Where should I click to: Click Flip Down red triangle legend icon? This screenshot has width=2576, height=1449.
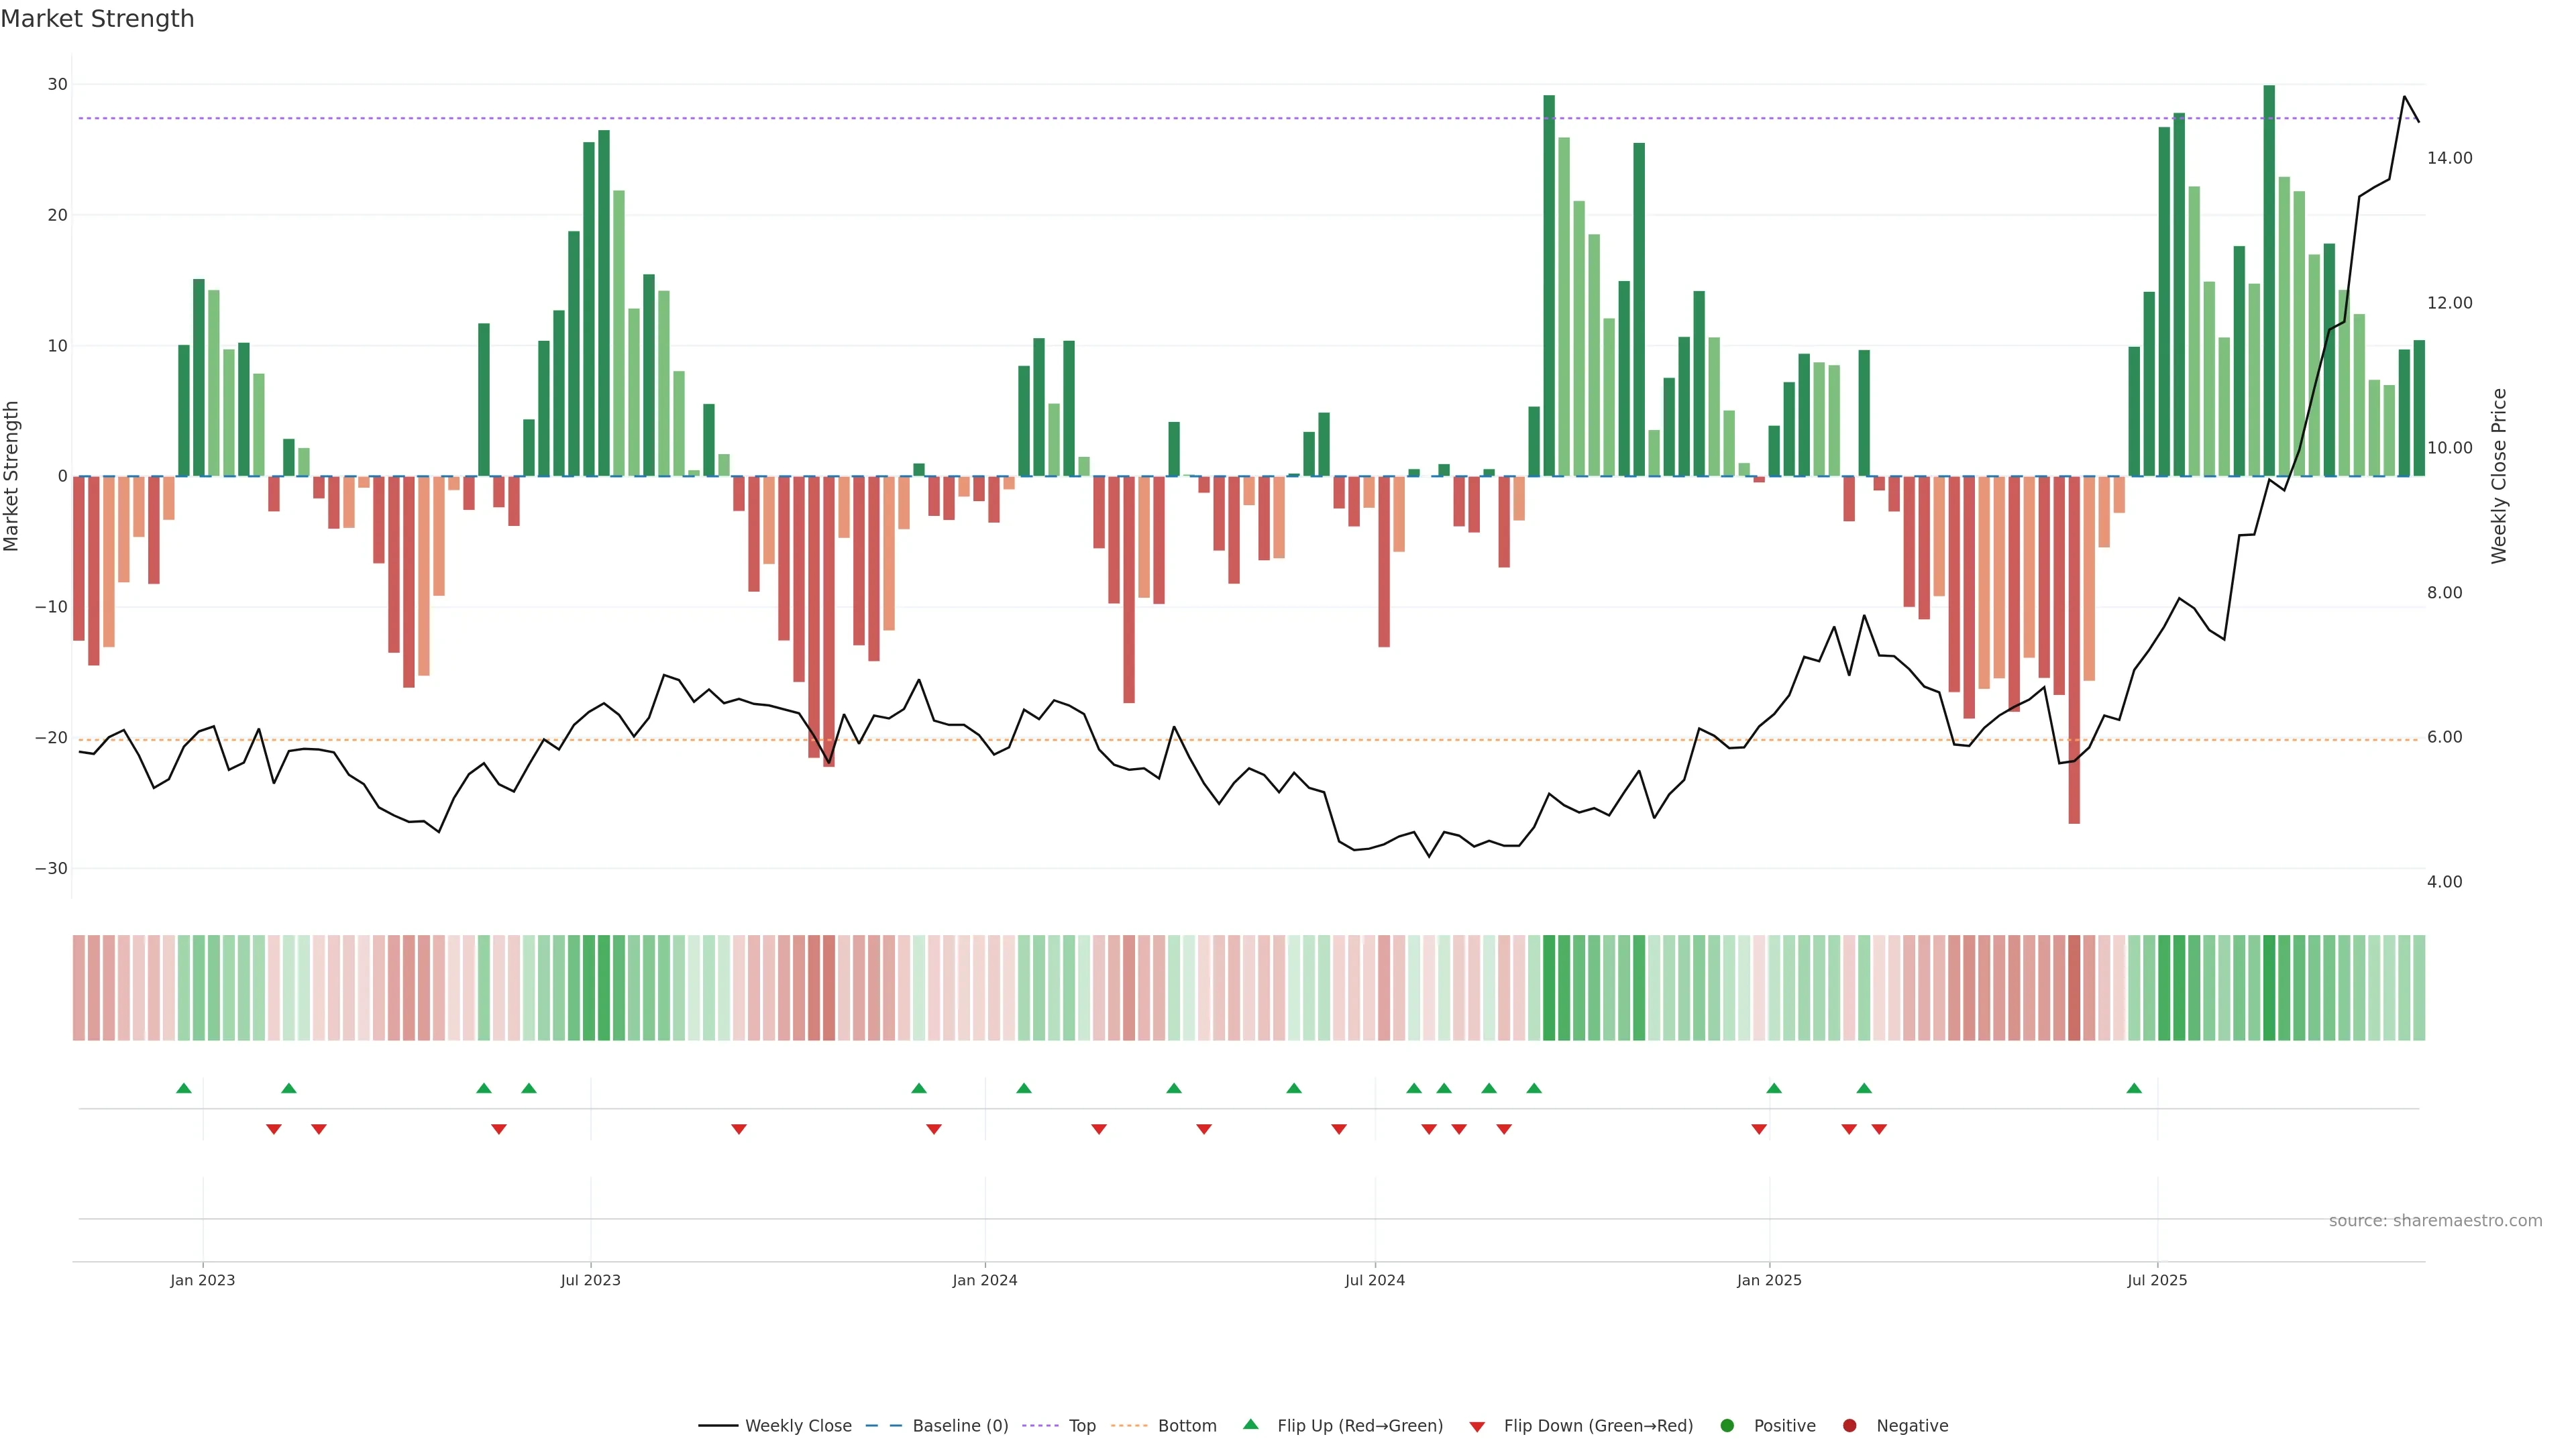1477,1427
